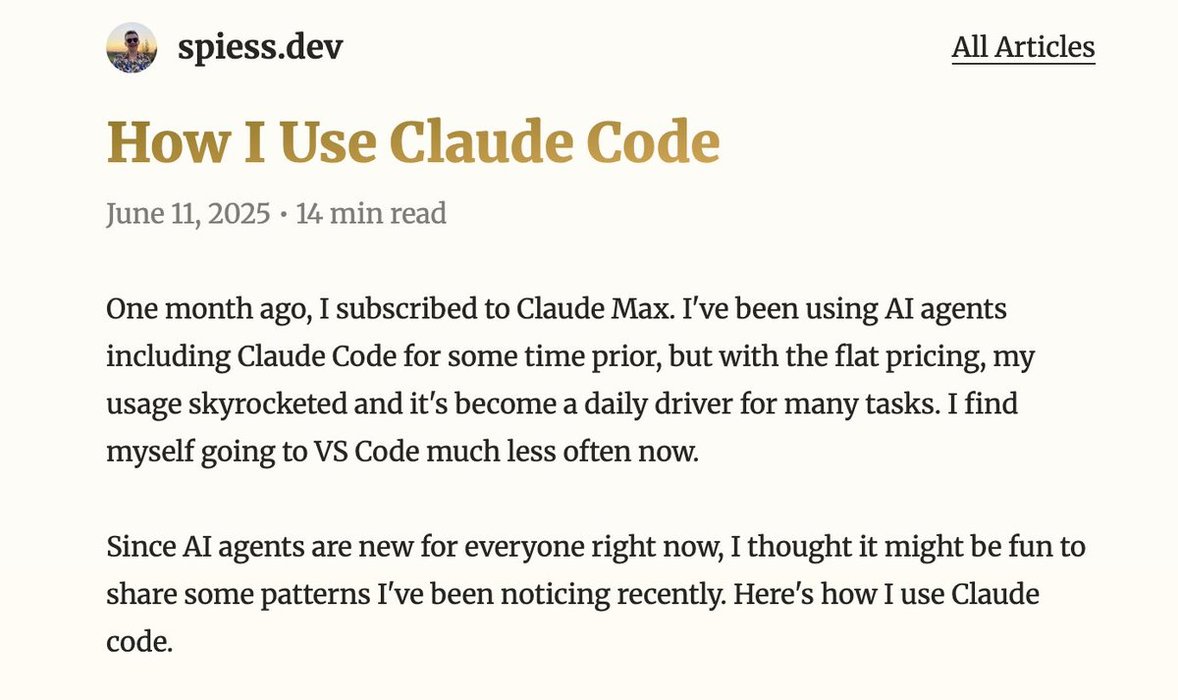This screenshot has height=700, width=1178.
Task: Open the spiess.dev home link
Action: [260, 47]
